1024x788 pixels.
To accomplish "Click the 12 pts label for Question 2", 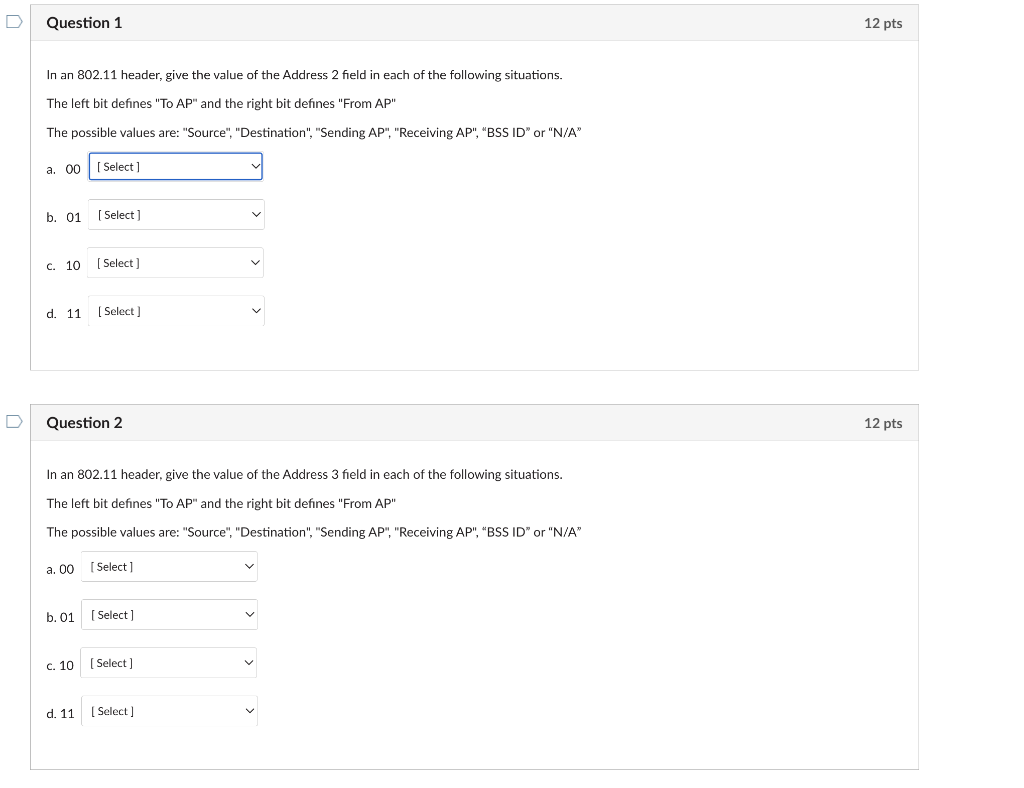I will click(x=882, y=422).
